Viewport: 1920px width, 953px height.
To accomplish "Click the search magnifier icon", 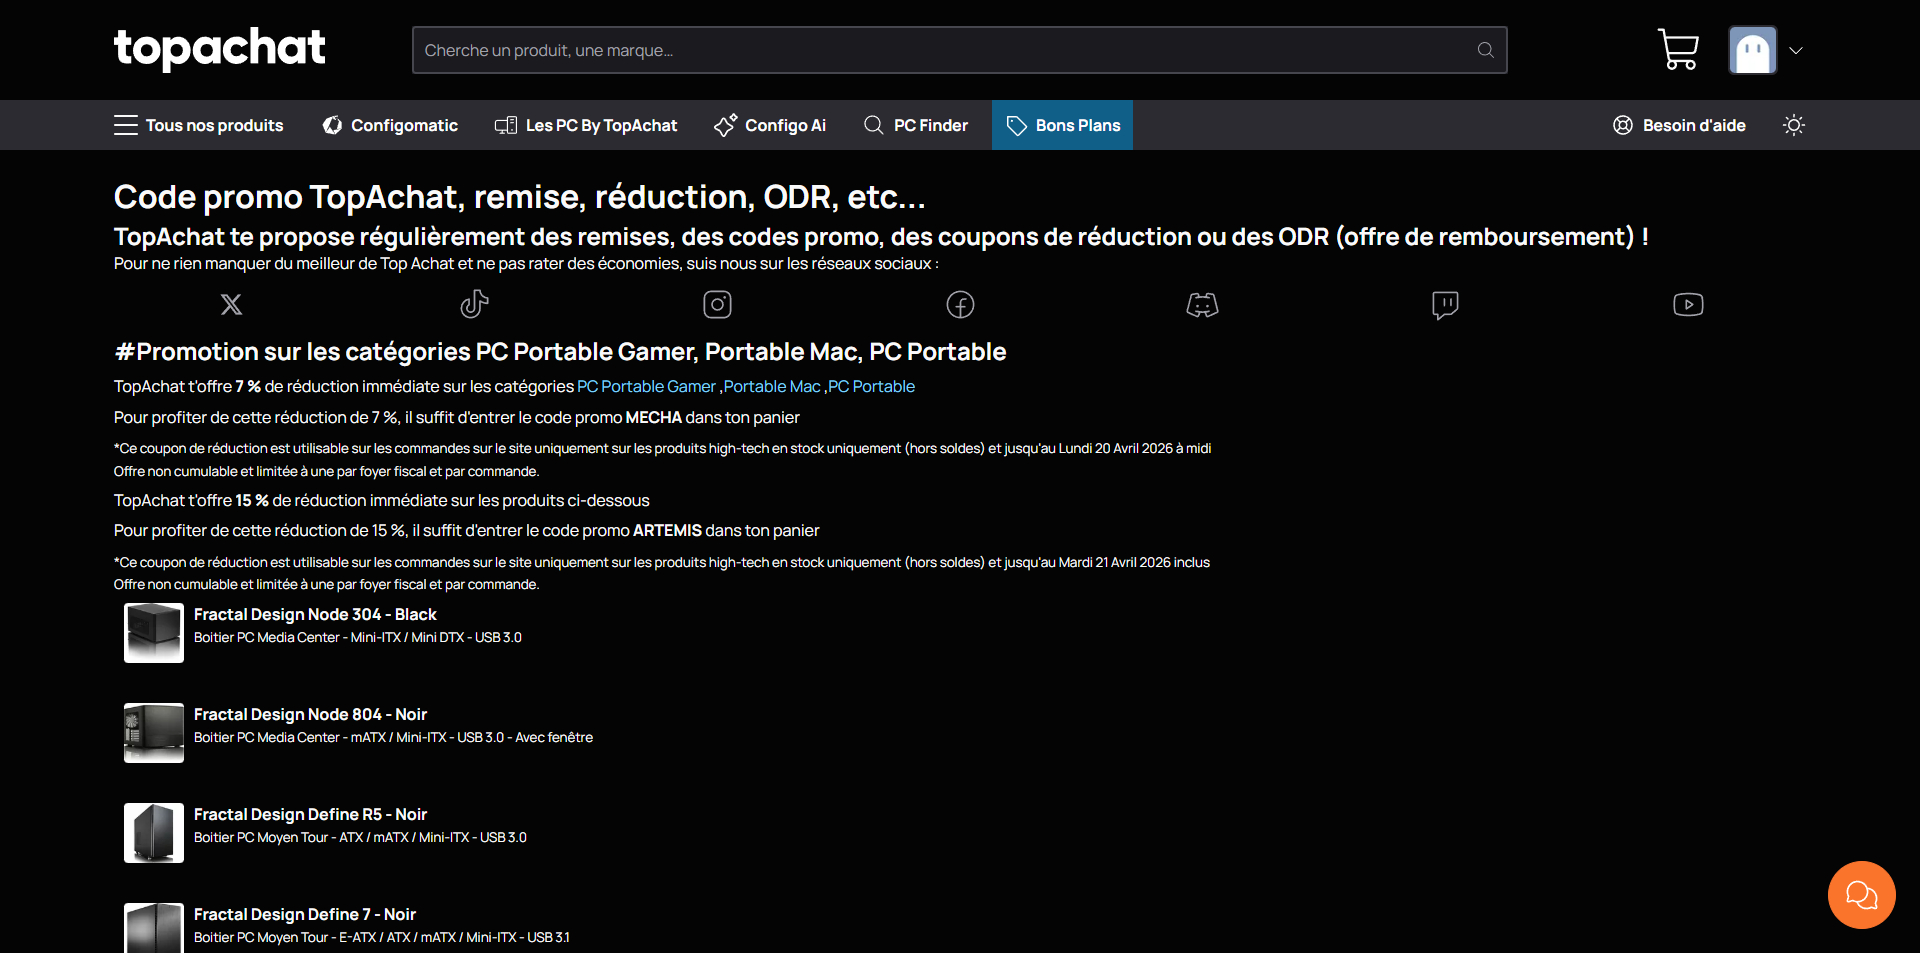I will click(x=1485, y=50).
